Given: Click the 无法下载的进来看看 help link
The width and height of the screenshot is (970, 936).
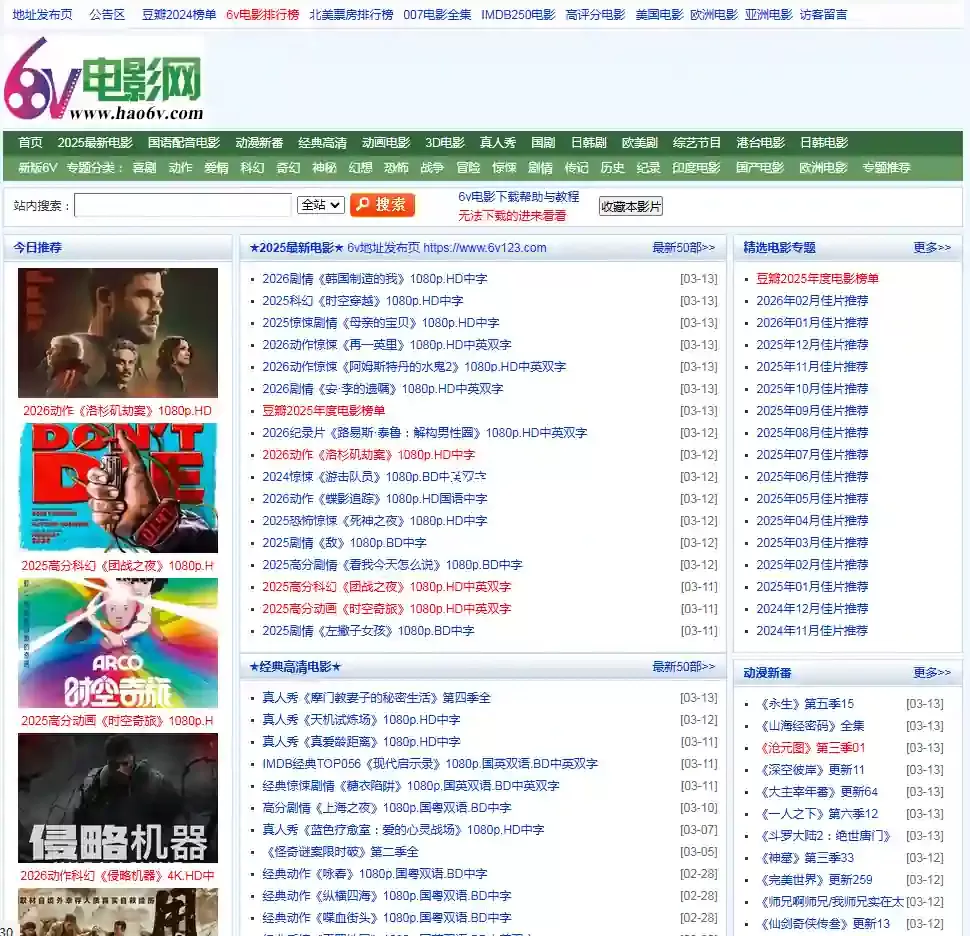Looking at the screenshot, I should 512,215.
